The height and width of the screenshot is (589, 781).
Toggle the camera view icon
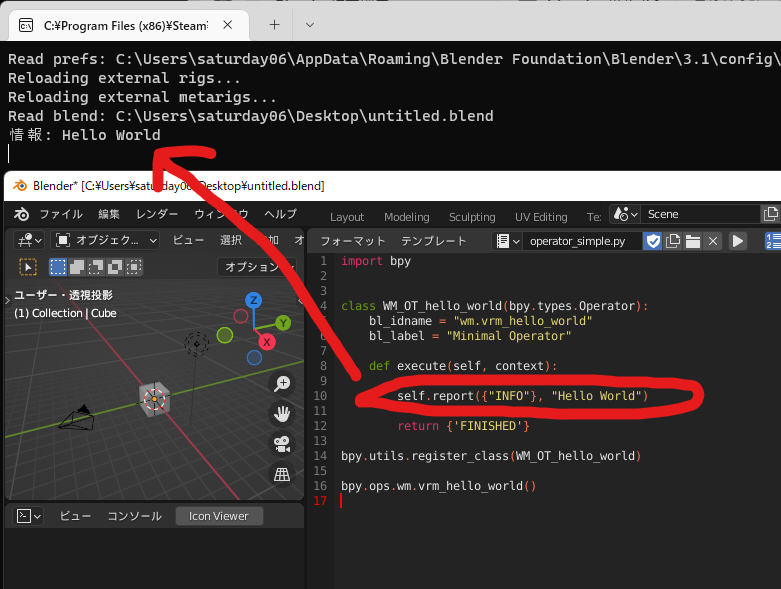tap(282, 444)
